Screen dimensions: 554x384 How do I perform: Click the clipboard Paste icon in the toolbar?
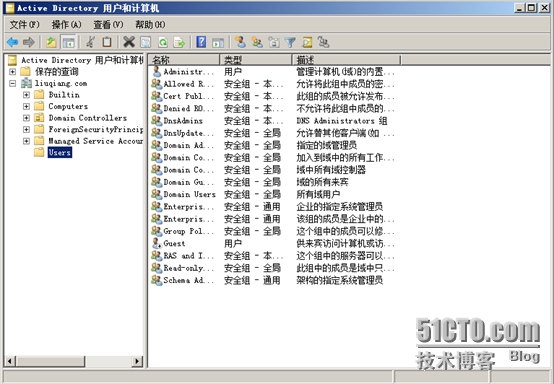coord(107,42)
